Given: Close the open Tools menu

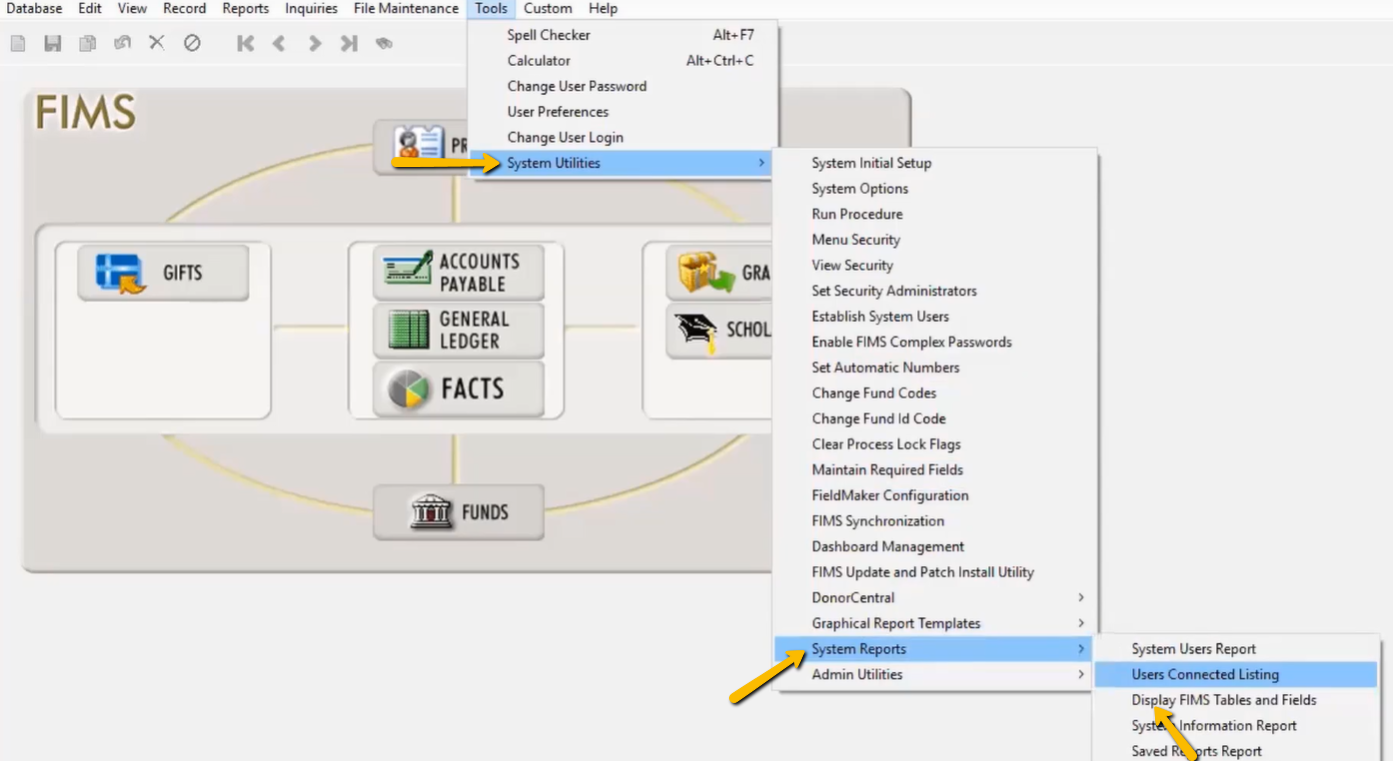Looking at the screenshot, I should point(491,8).
